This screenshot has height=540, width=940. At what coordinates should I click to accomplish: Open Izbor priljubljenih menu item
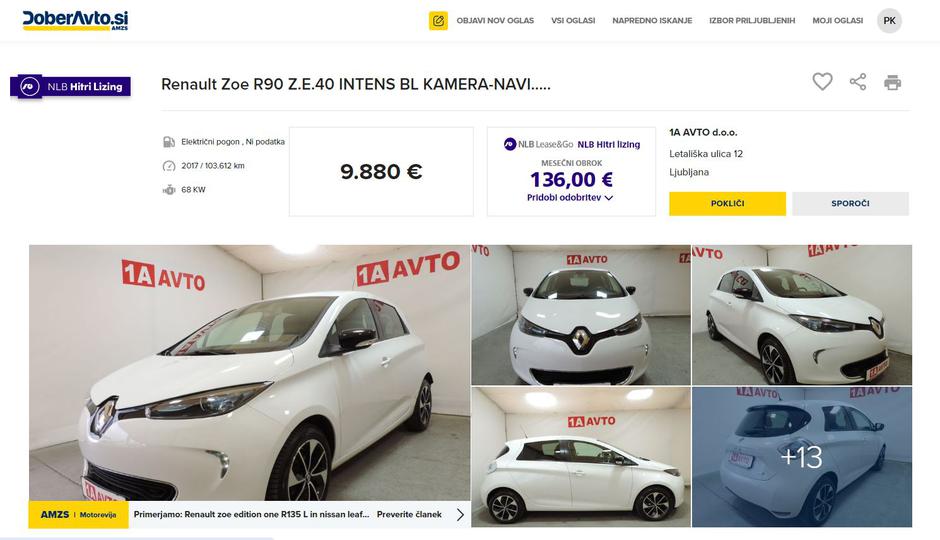pyautogui.click(x=752, y=20)
